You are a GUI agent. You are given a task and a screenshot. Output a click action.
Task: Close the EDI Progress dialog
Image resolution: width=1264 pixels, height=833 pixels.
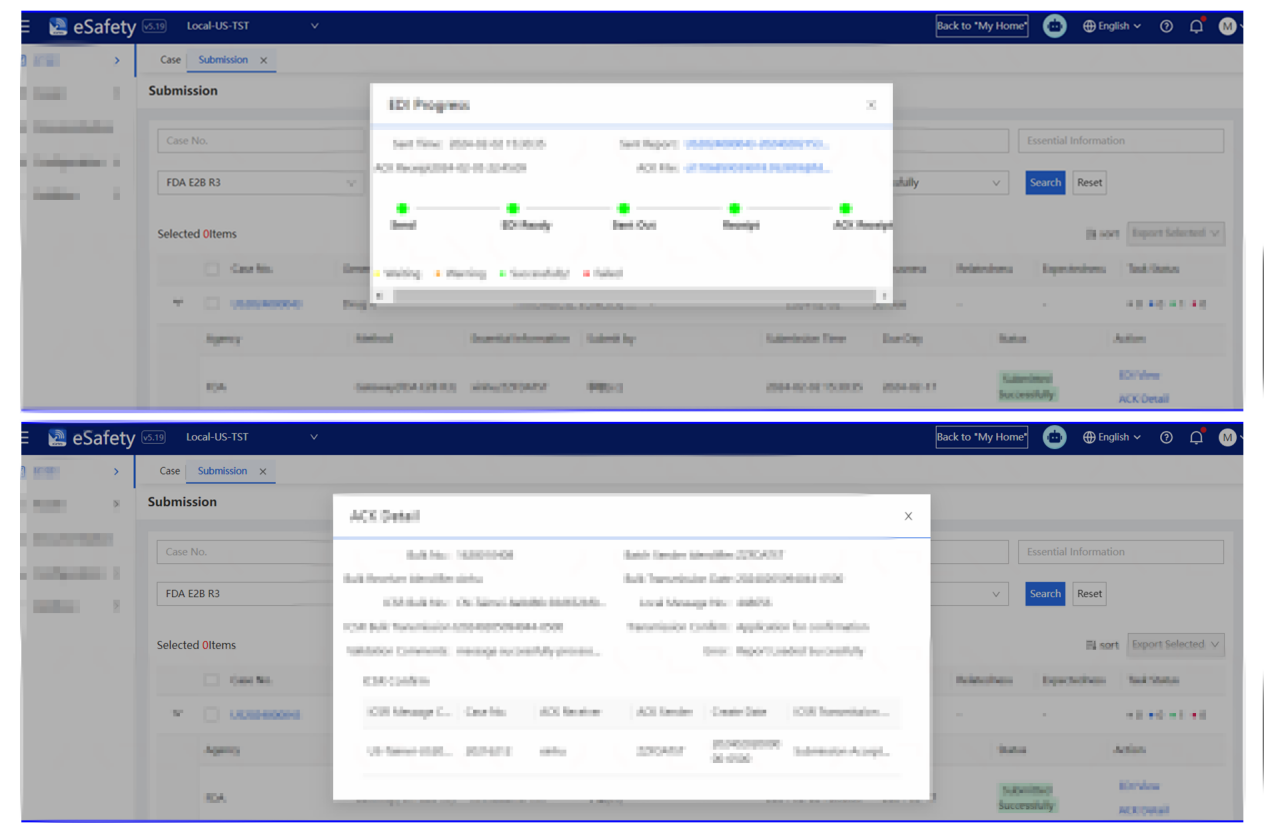[871, 105]
